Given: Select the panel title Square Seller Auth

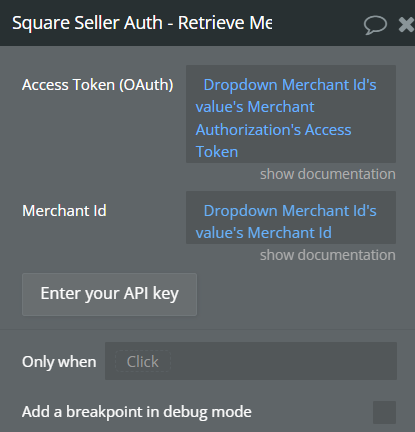Looking at the screenshot, I should [142, 23].
